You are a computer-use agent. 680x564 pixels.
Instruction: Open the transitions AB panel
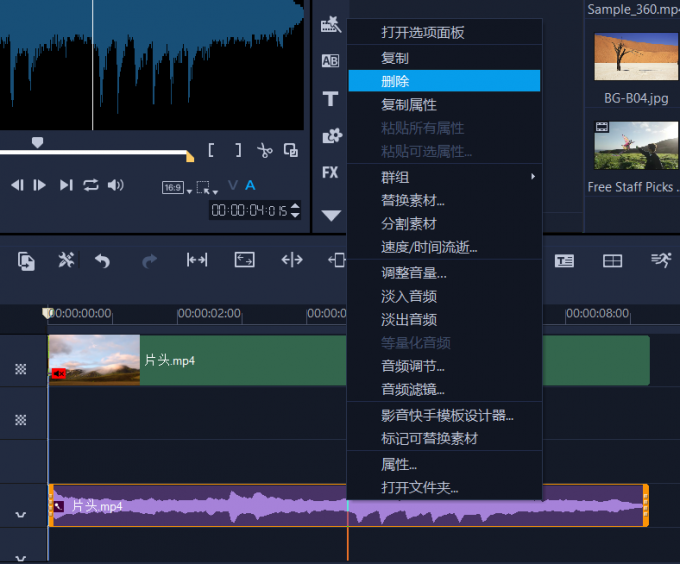pos(330,61)
